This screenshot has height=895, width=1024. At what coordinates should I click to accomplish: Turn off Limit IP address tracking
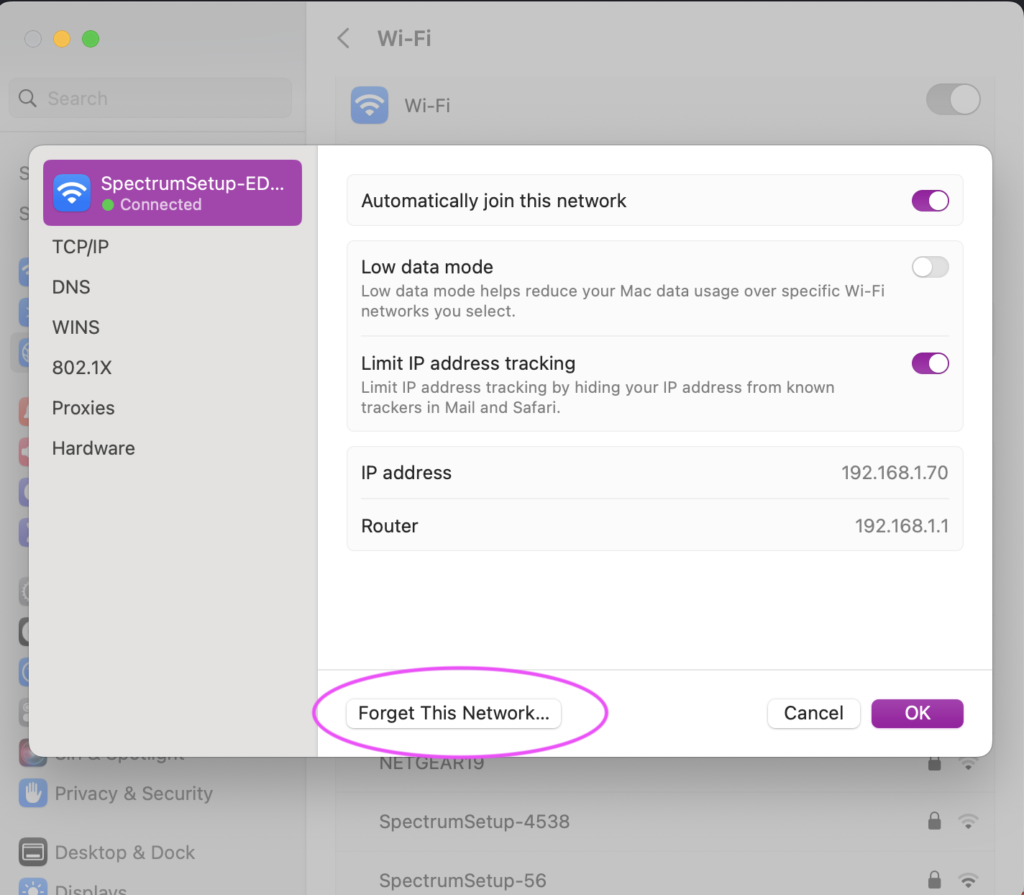point(930,363)
